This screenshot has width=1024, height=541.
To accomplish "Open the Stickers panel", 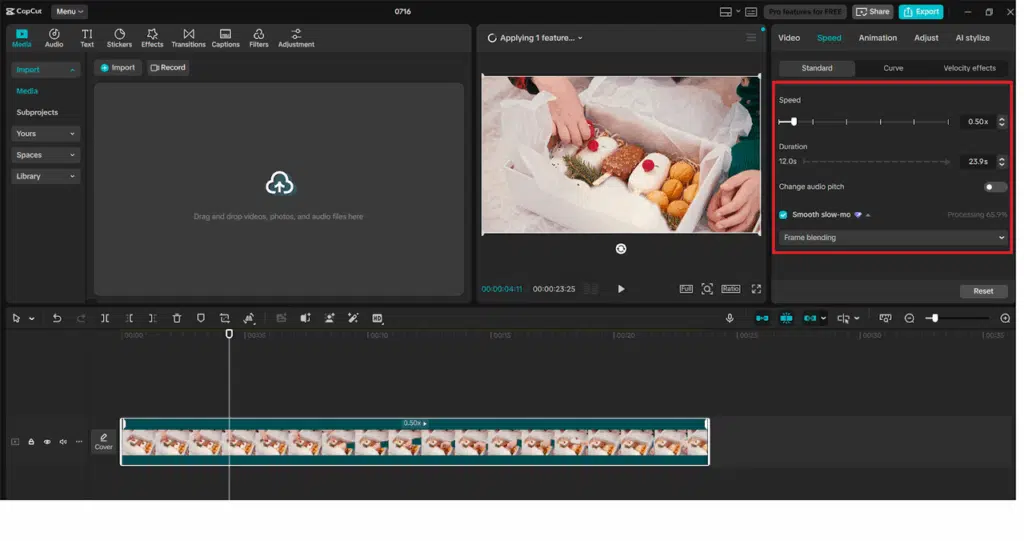I will tap(119, 38).
